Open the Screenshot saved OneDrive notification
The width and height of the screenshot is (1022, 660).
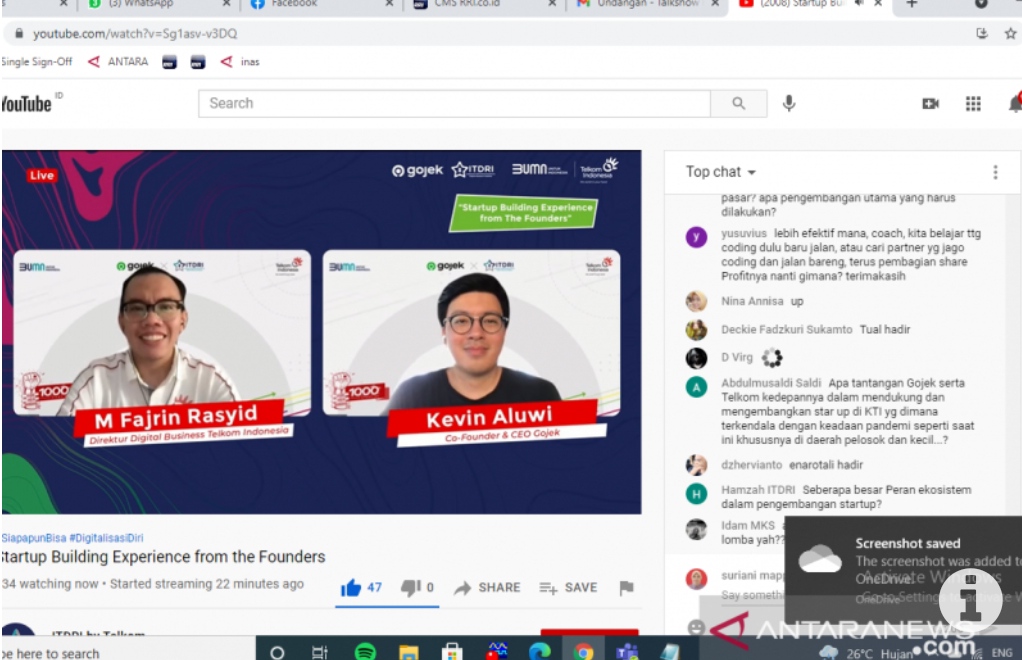pos(903,570)
